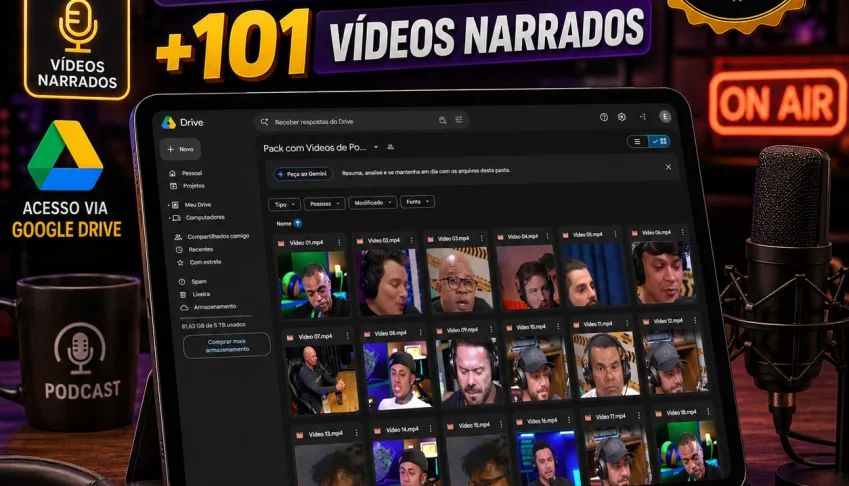849x486 pixels.
Task: Click the 'Pack com Videos de Po...' folder title
Action: tap(315, 148)
